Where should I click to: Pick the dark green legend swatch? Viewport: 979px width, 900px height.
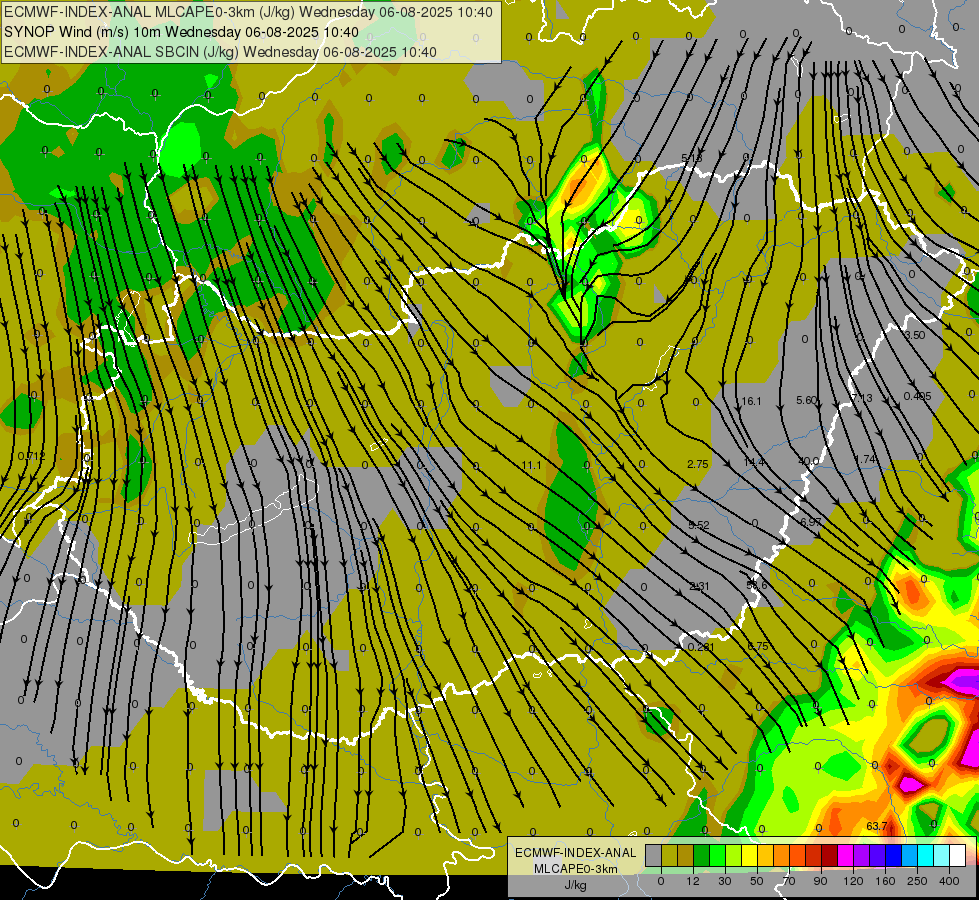[702, 856]
